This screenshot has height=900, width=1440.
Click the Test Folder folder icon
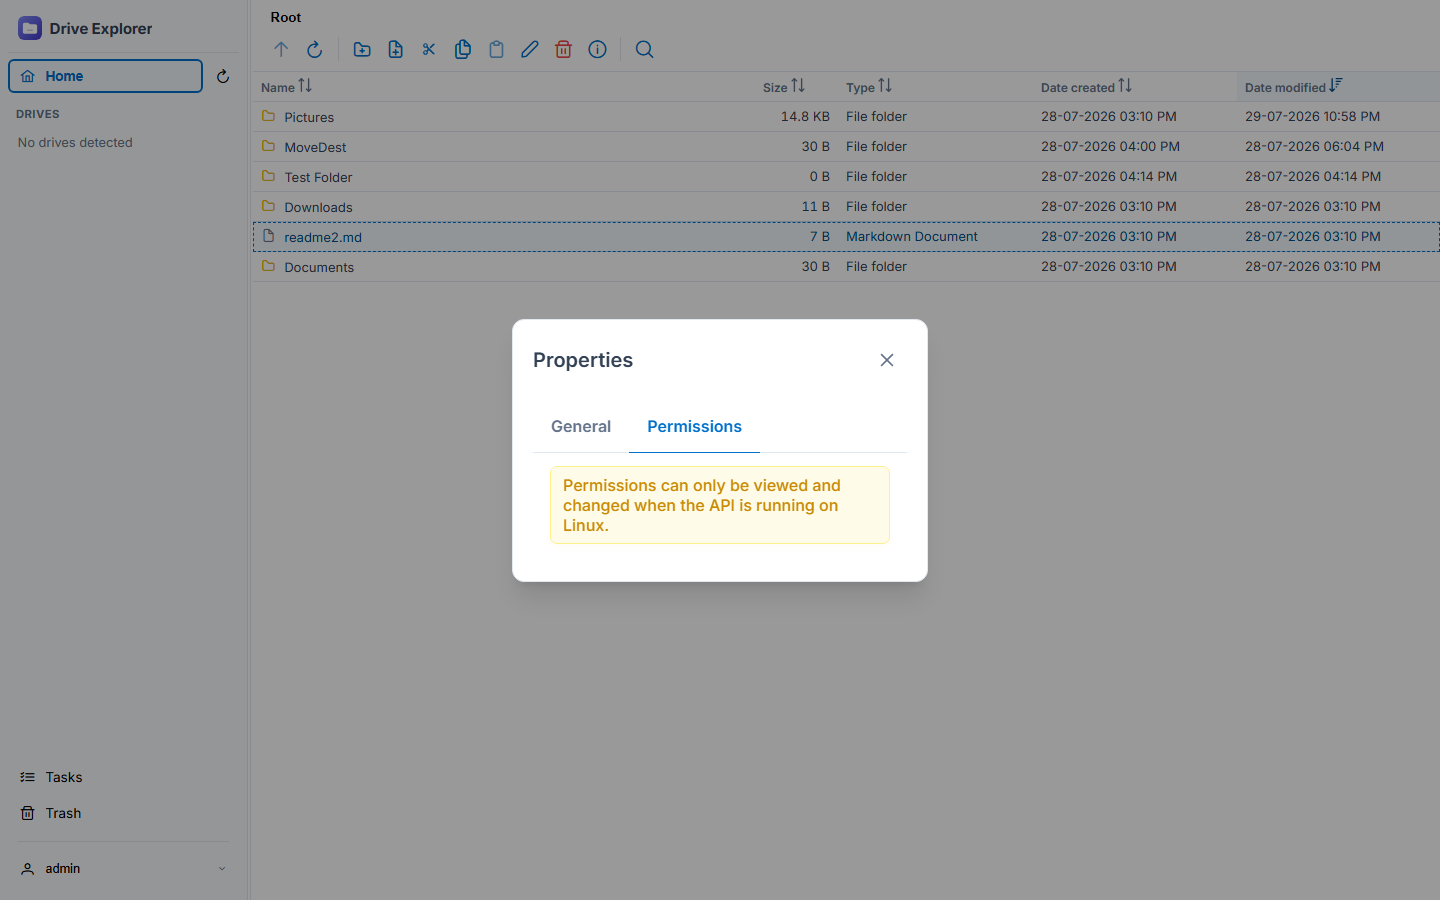tap(268, 176)
